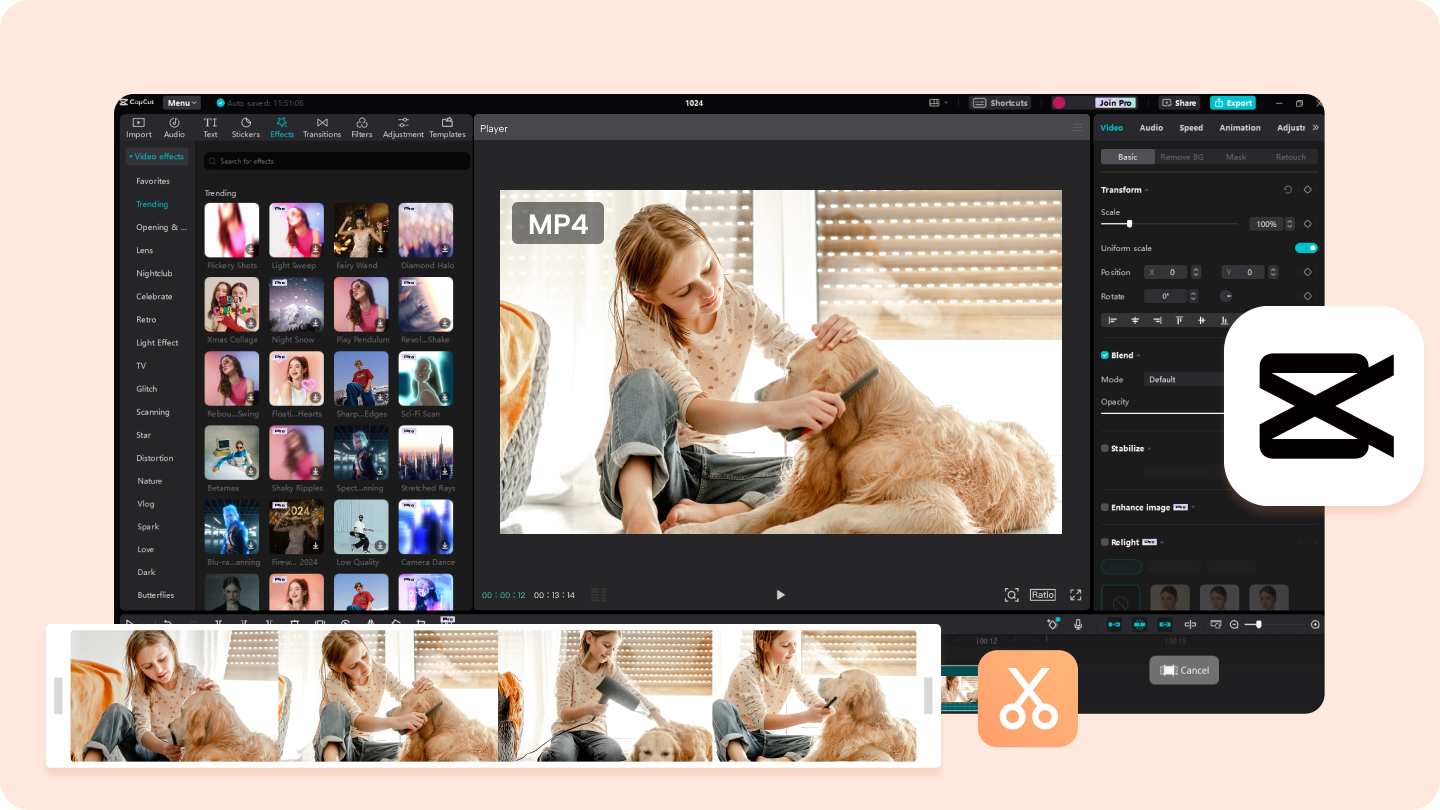The width and height of the screenshot is (1440, 810).
Task: Click the timeline zoom in icon
Action: pyautogui.click(x=1315, y=624)
